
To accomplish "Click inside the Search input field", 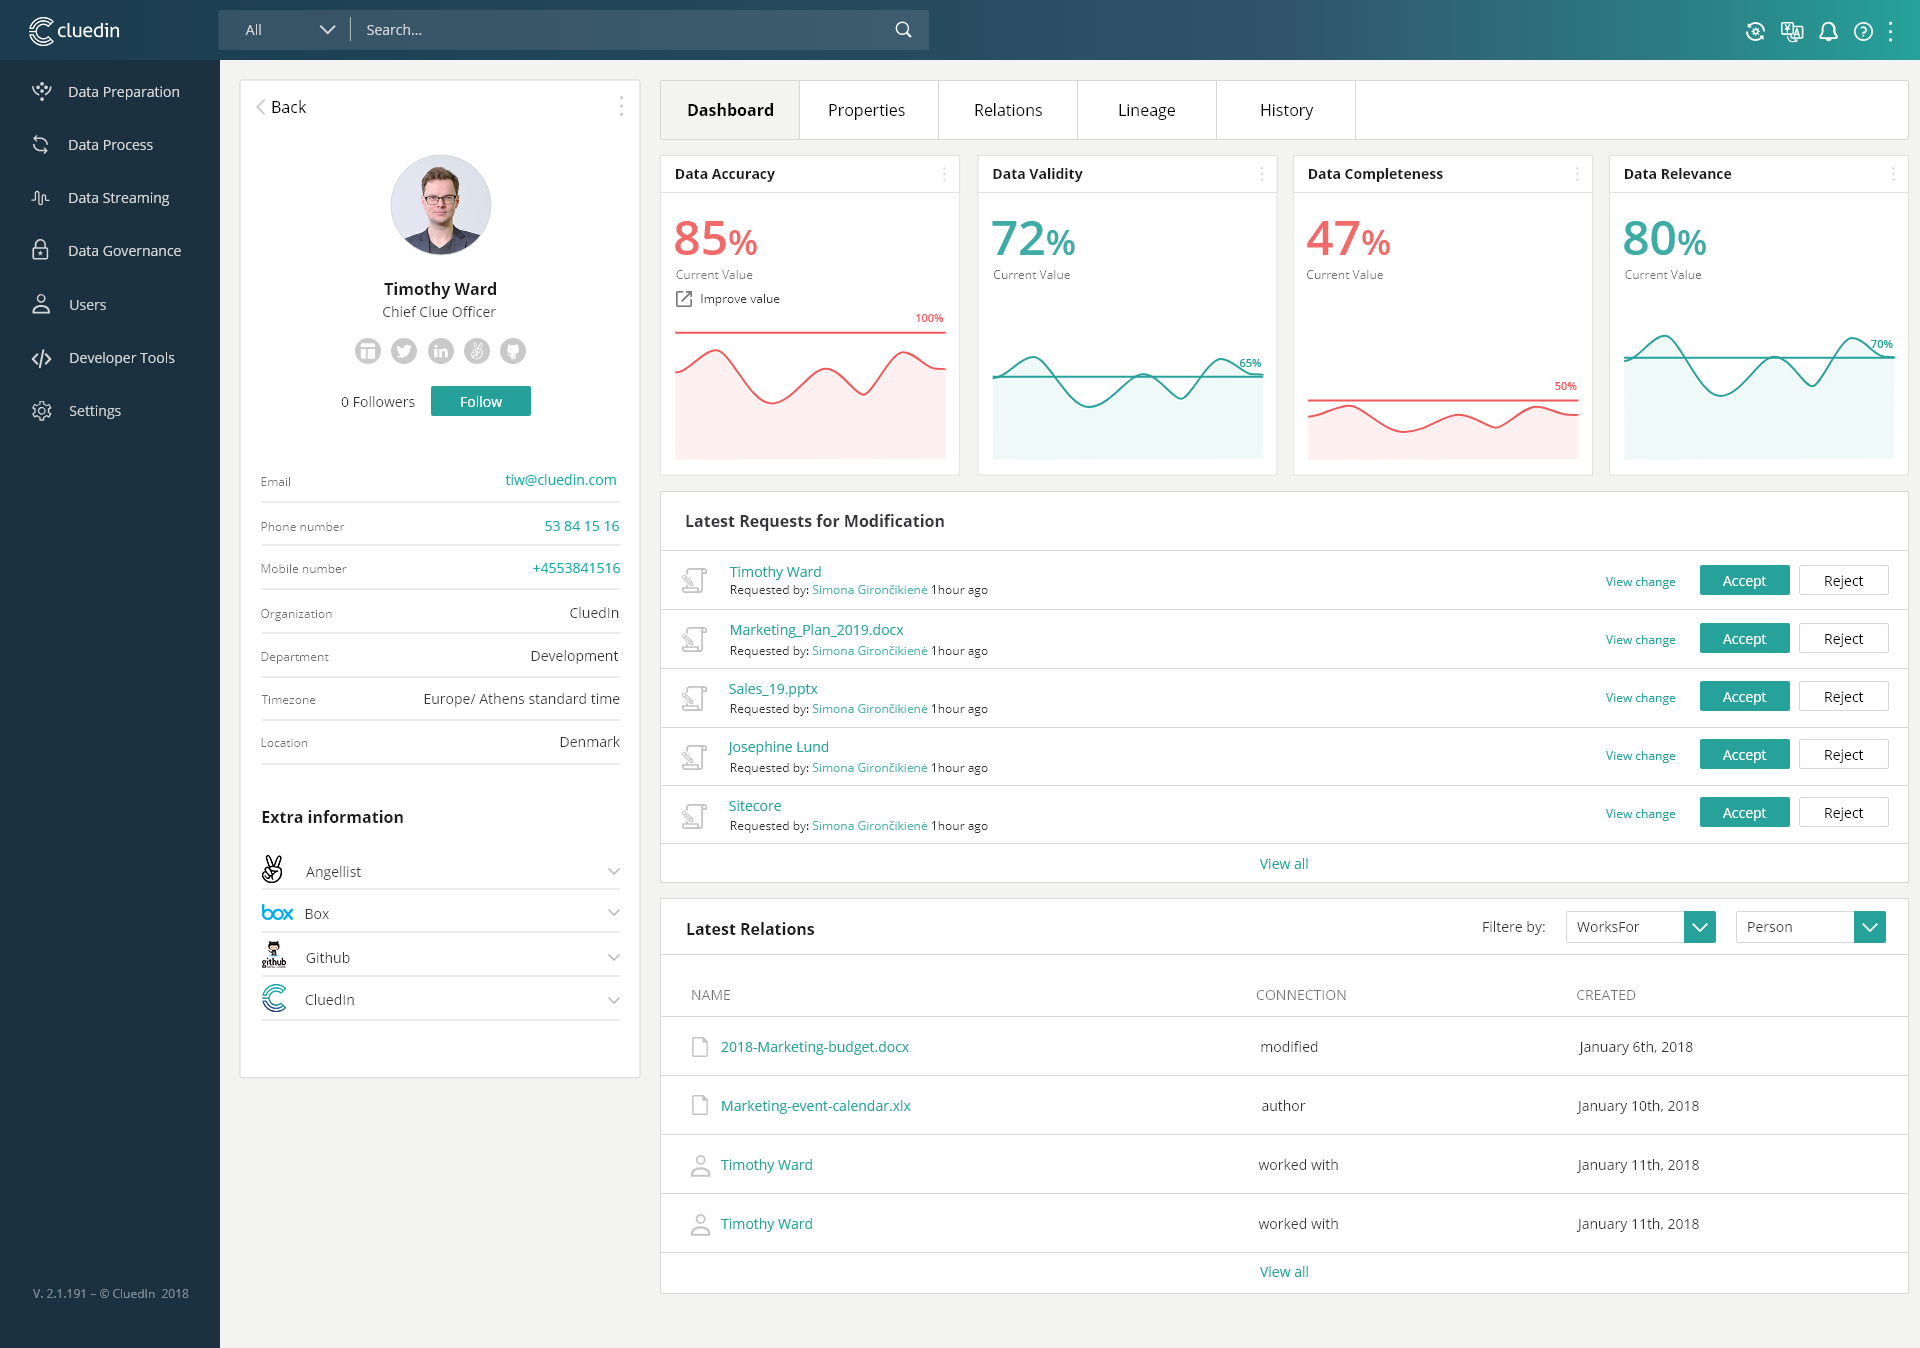I will 600,30.
